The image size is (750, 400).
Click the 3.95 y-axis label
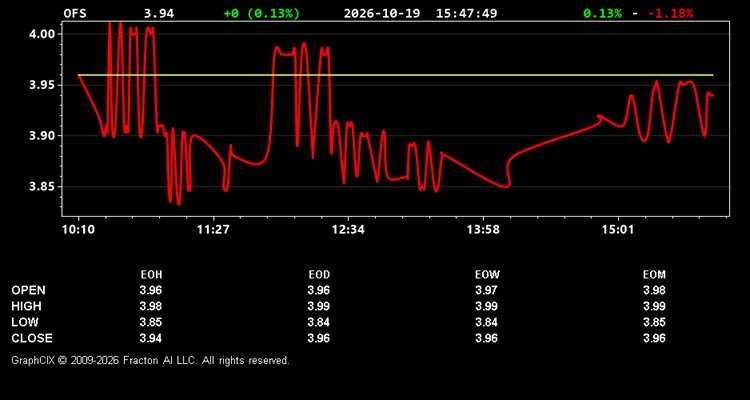(42, 85)
